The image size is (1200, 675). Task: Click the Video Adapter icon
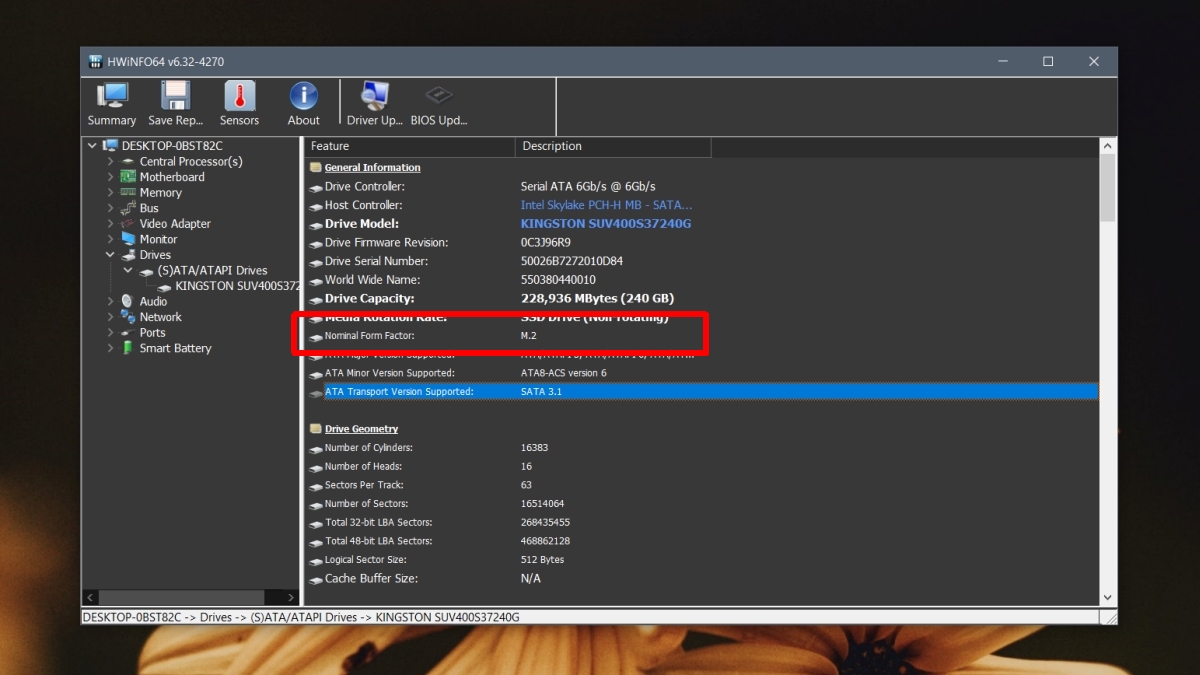[x=129, y=224]
